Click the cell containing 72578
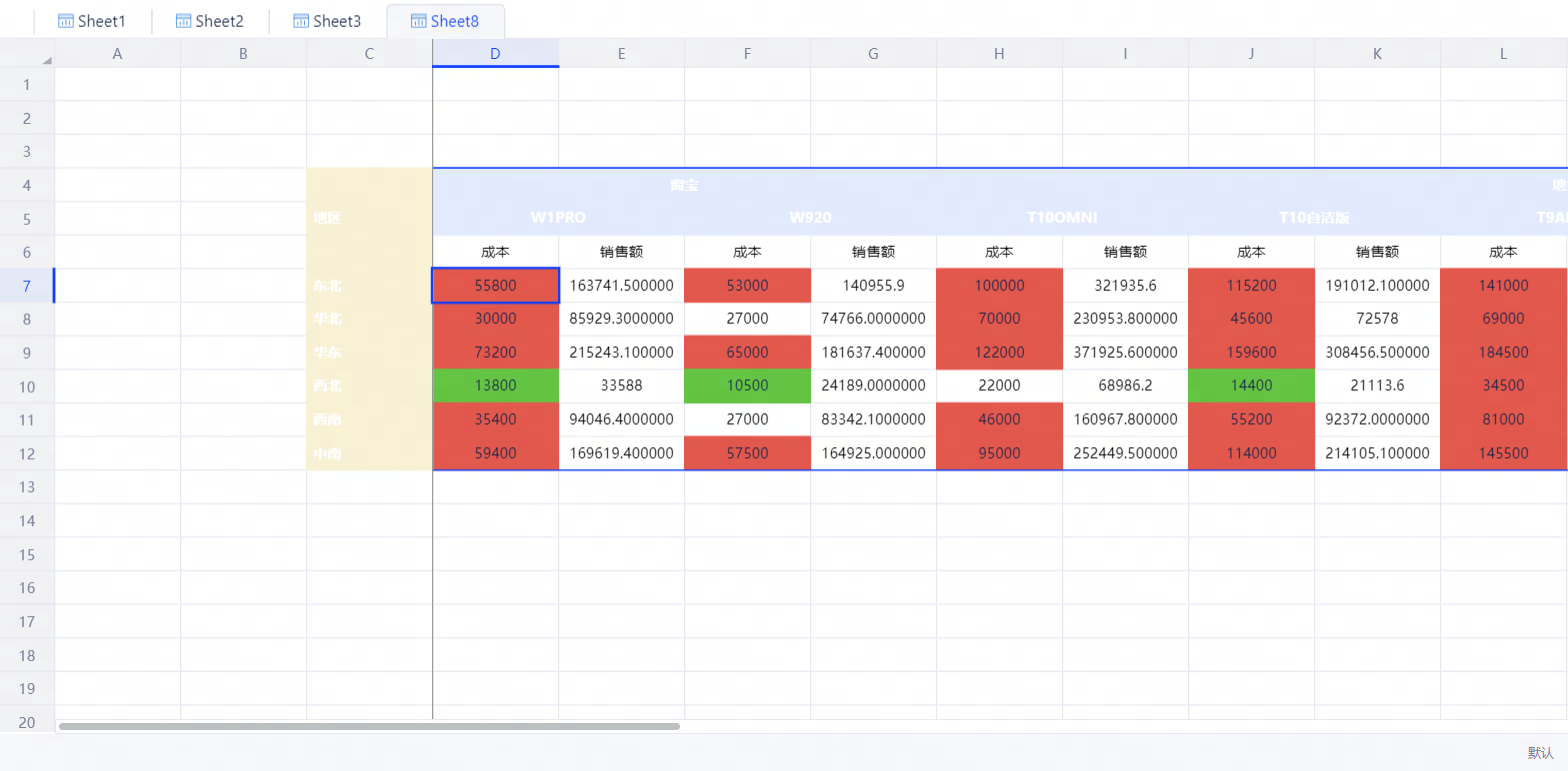The image size is (1568, 771). [1377, 318]
